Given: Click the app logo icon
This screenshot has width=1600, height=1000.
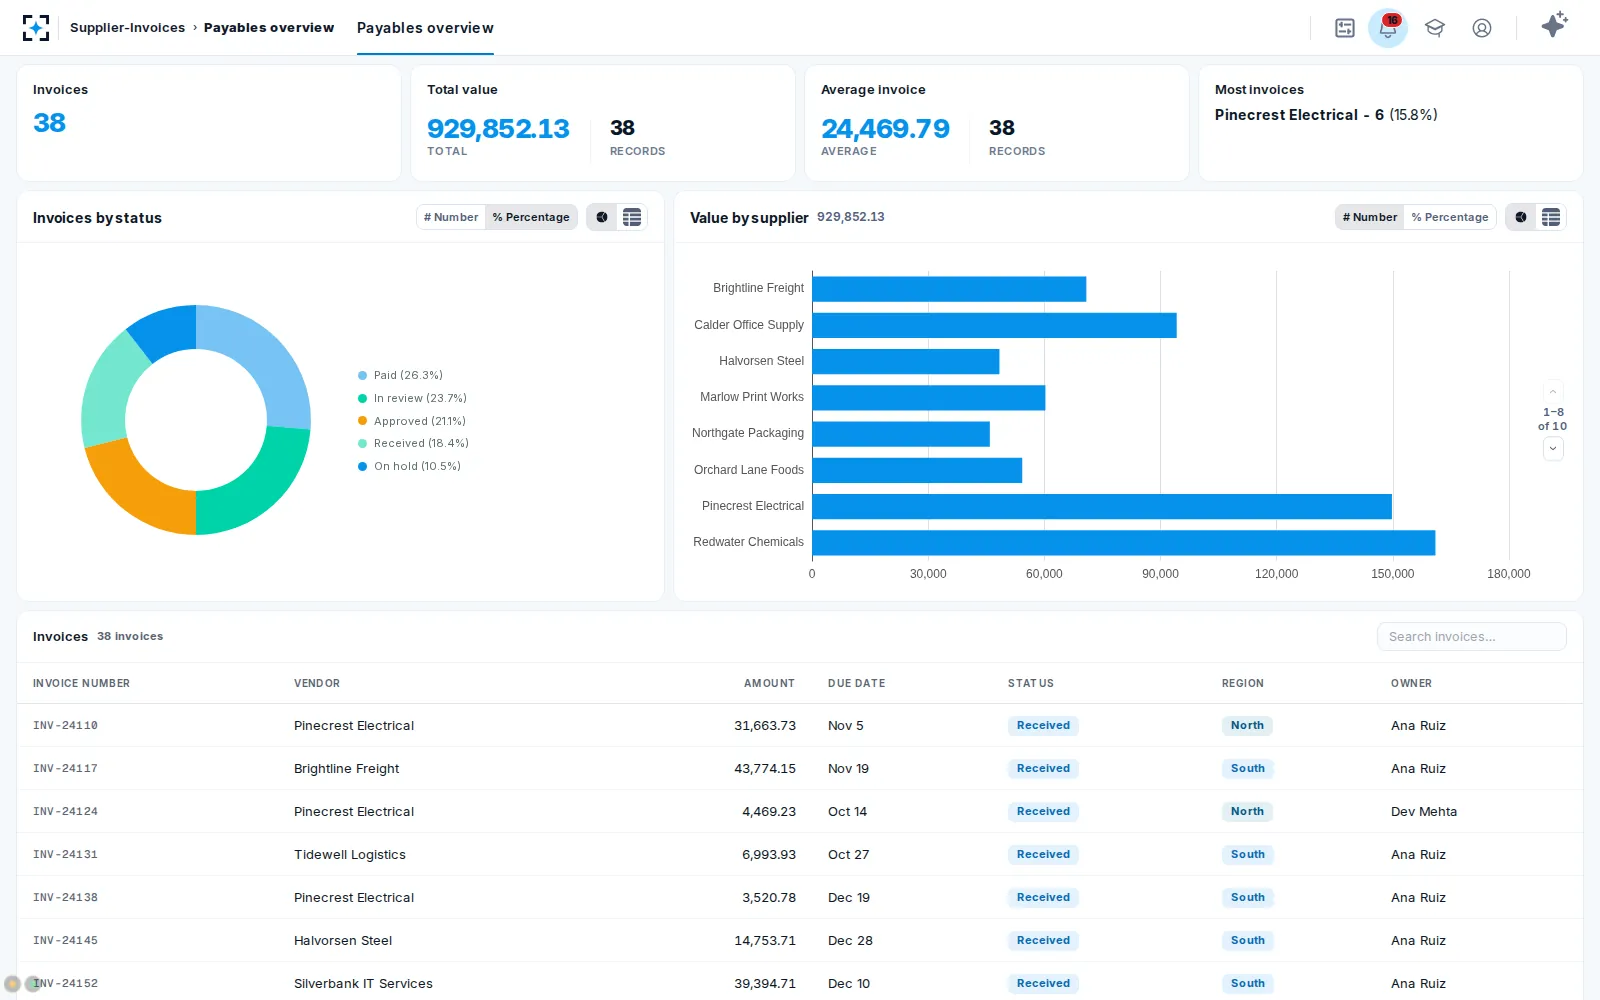Looking at the screenshot, I should click(35, 28).
